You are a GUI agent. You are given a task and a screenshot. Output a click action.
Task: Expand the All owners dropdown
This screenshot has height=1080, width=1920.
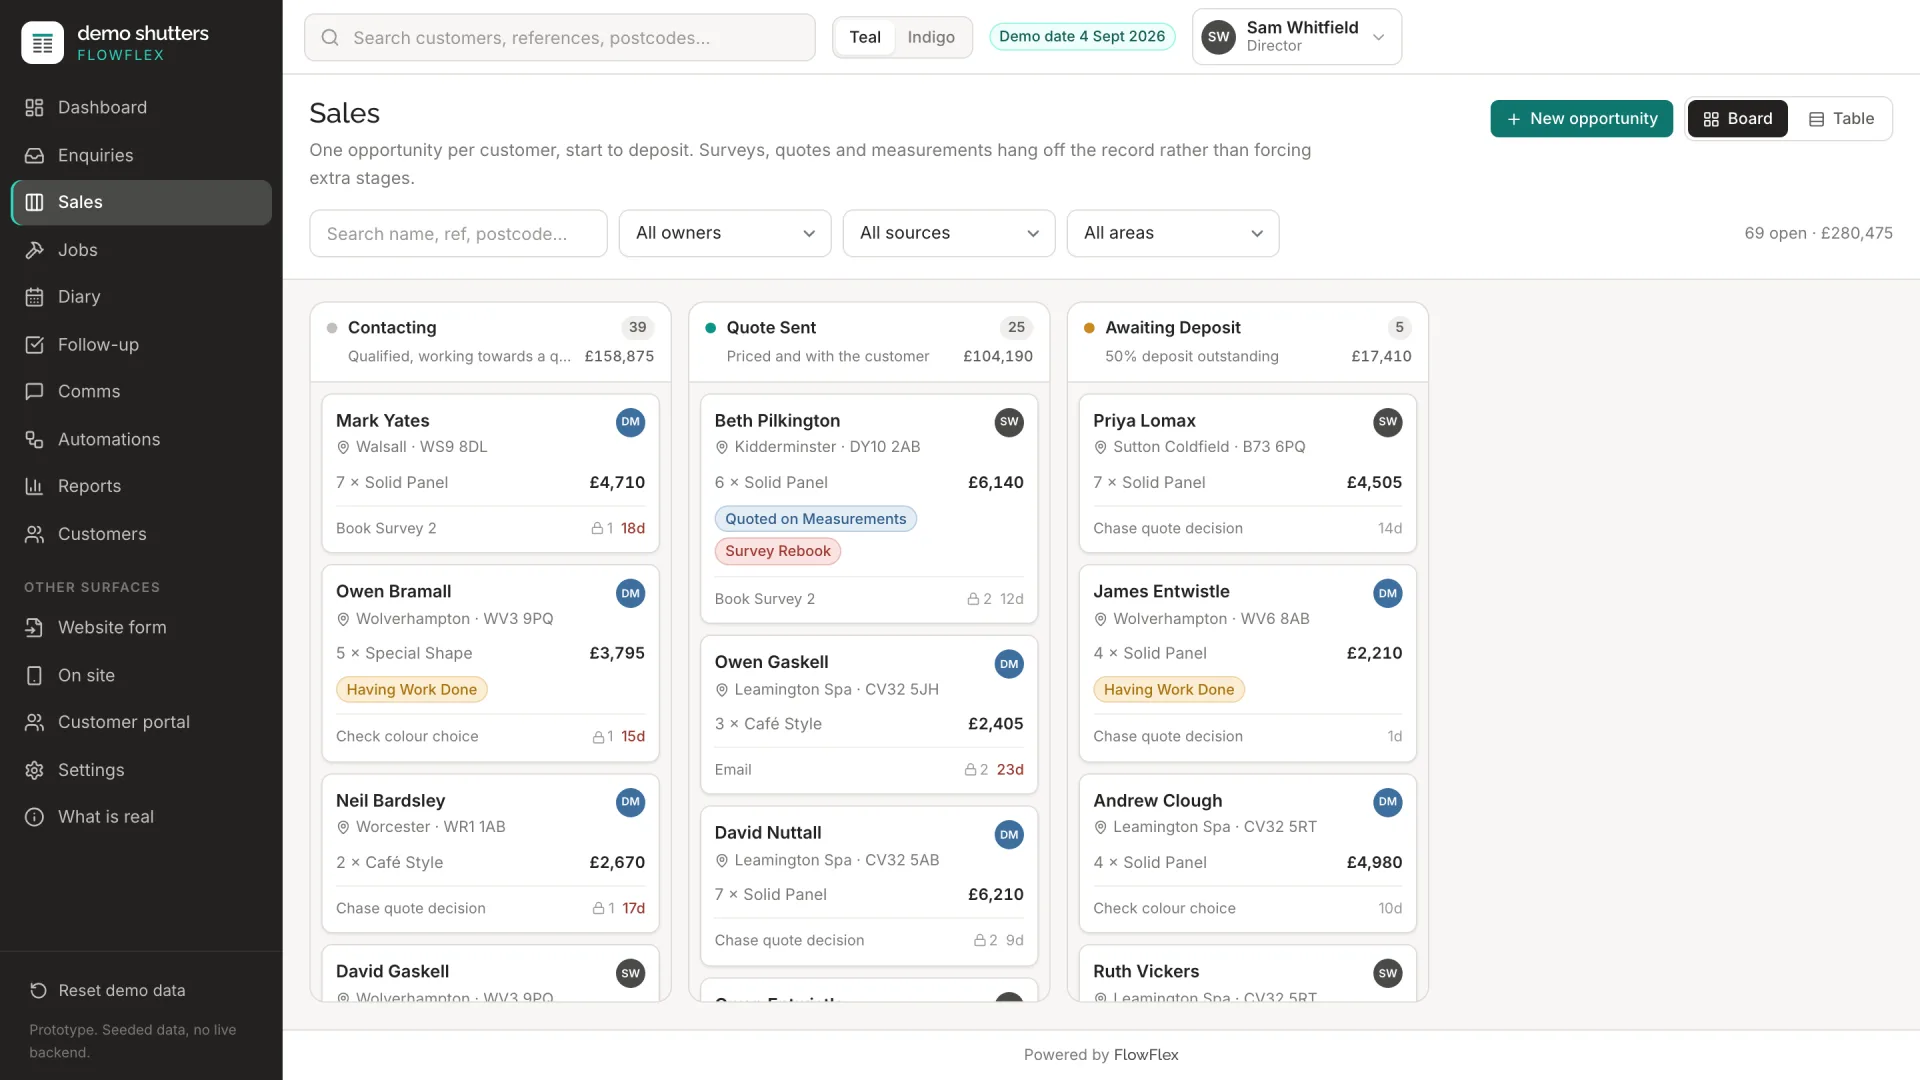click(x=725, y=233)
